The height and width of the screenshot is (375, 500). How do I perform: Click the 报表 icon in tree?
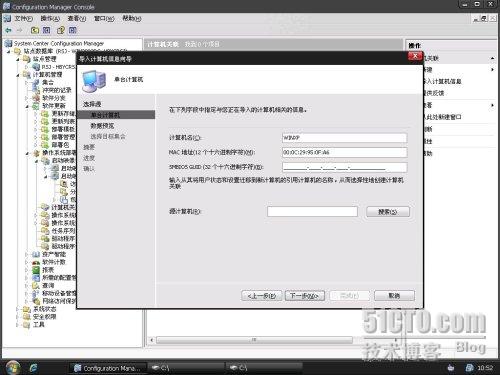(x=36, y=270)
